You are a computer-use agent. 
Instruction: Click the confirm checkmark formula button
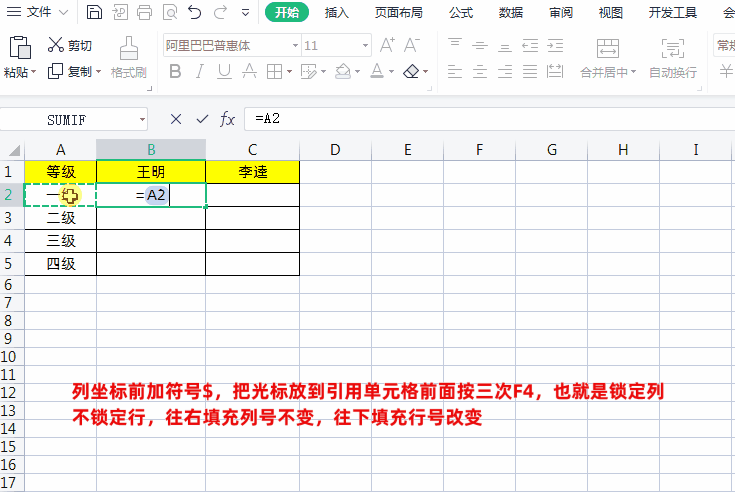point(202,119)
